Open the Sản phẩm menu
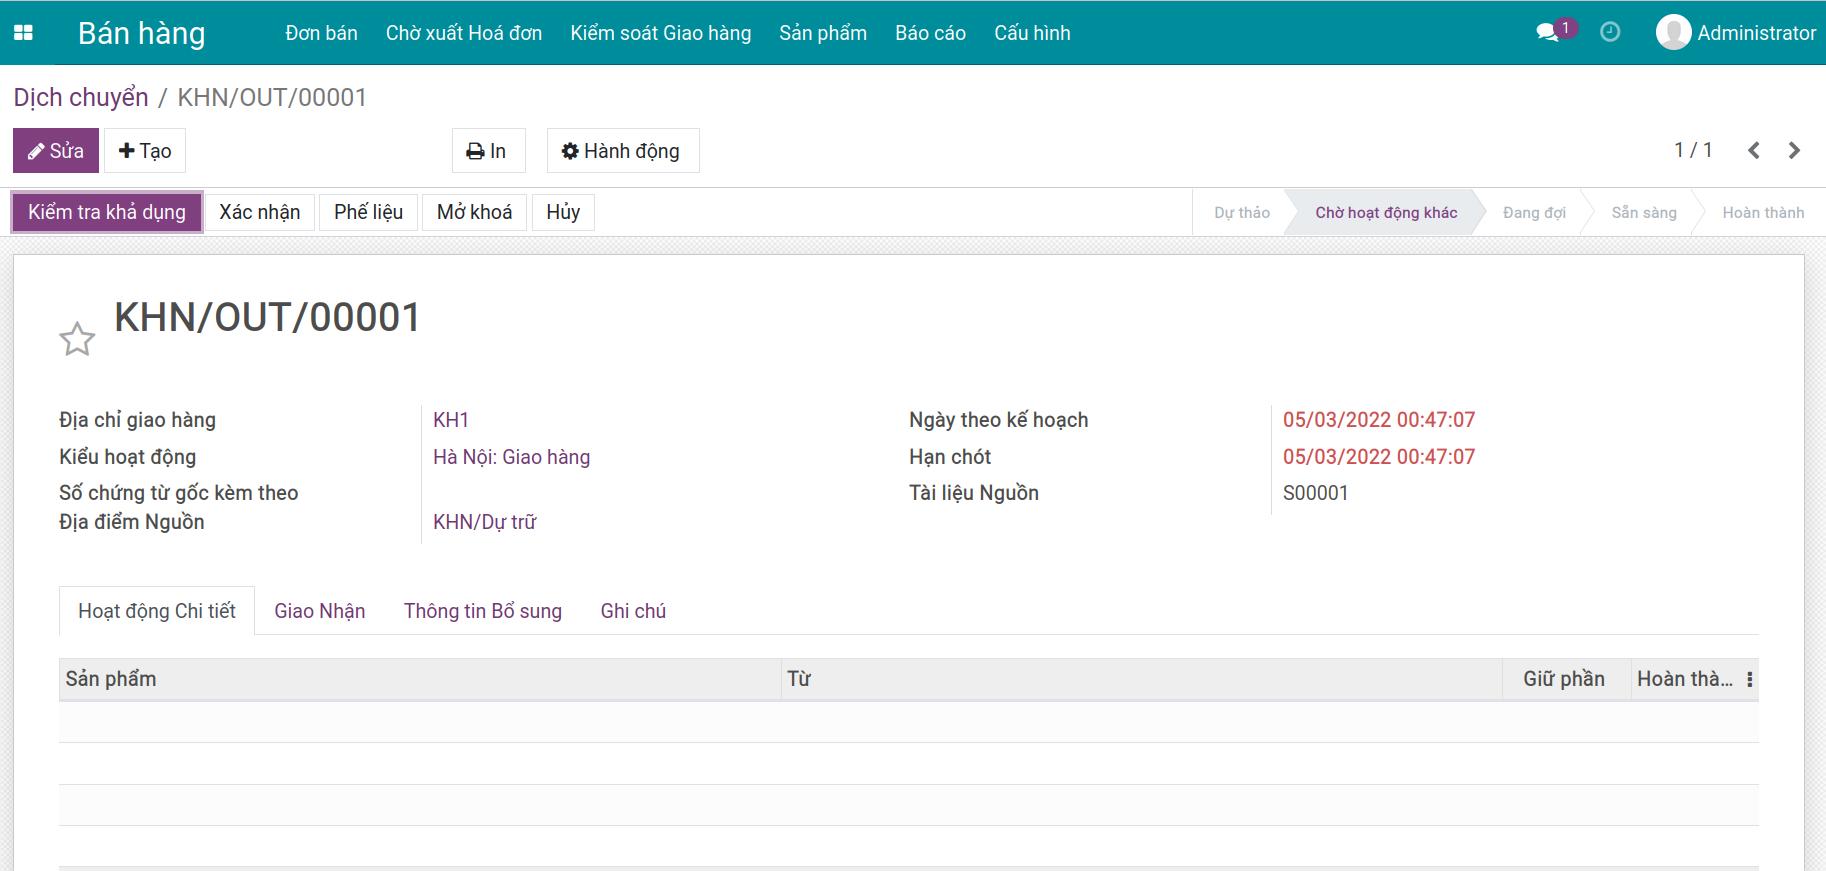This screenshot has height=871, width=1826. click(822, 33)
